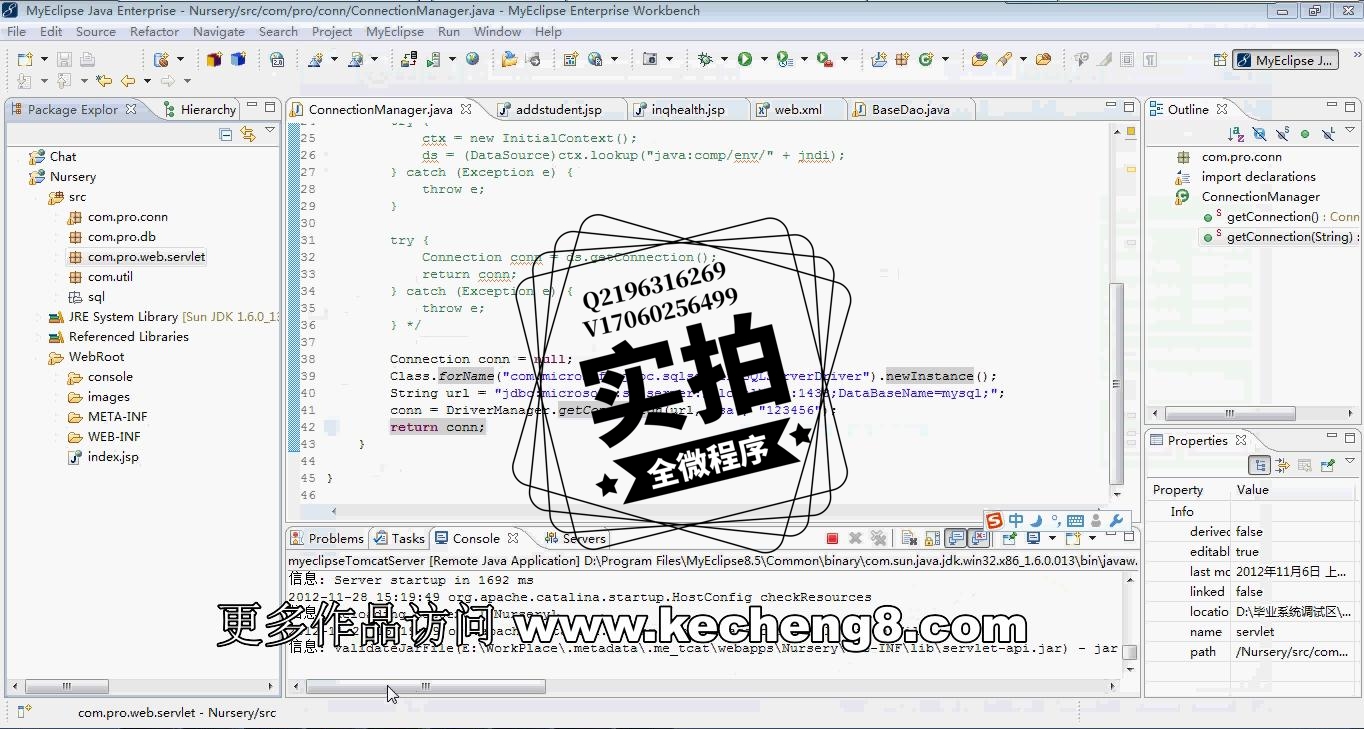Open the Problems view tab

327,538
